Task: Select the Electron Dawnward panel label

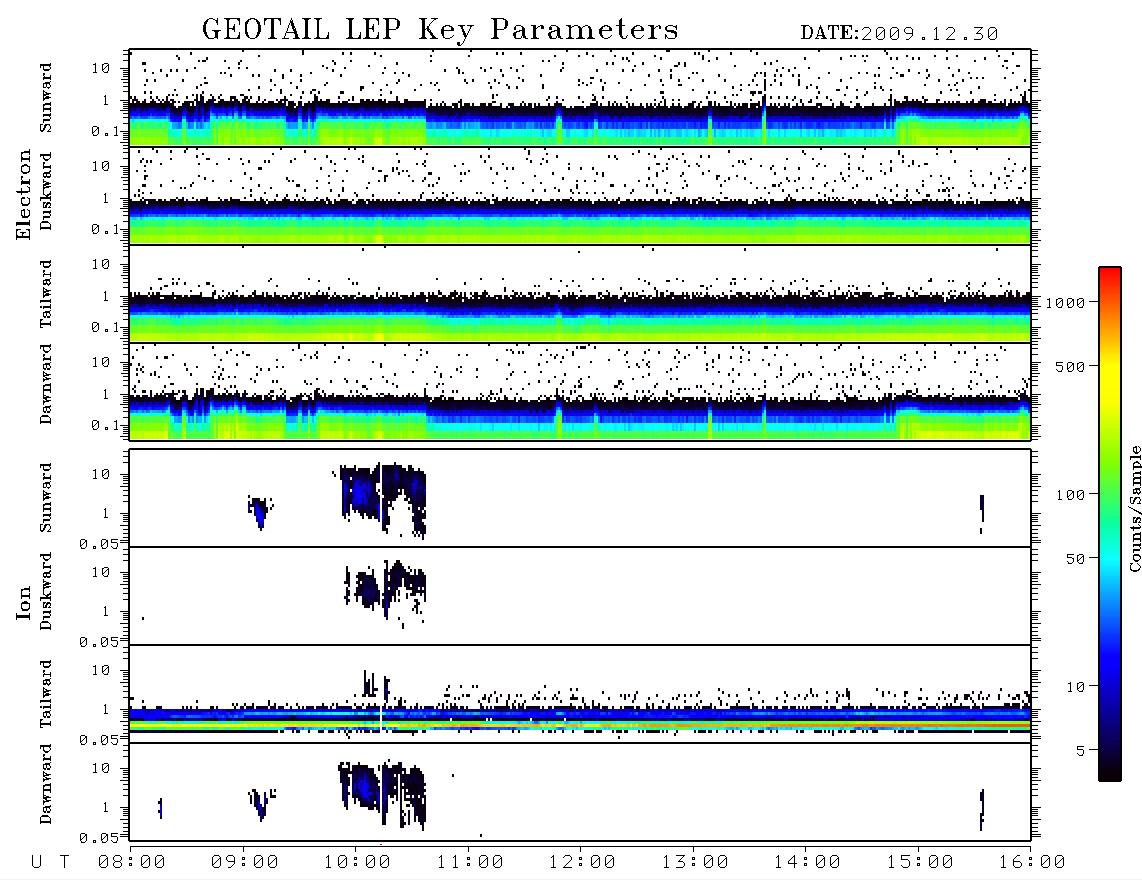Action: tap(46, 384)
